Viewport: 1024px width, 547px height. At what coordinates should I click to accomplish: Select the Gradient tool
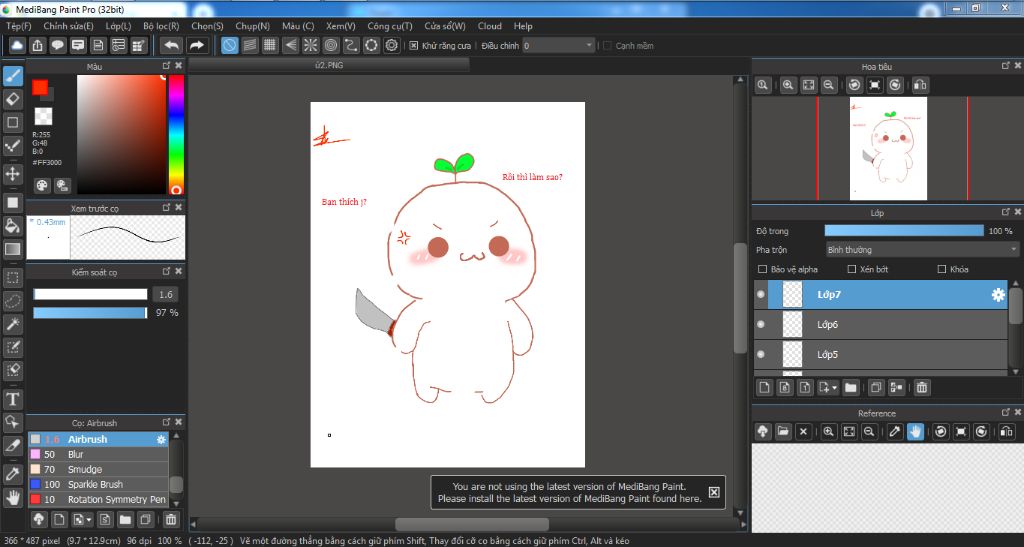12,249
